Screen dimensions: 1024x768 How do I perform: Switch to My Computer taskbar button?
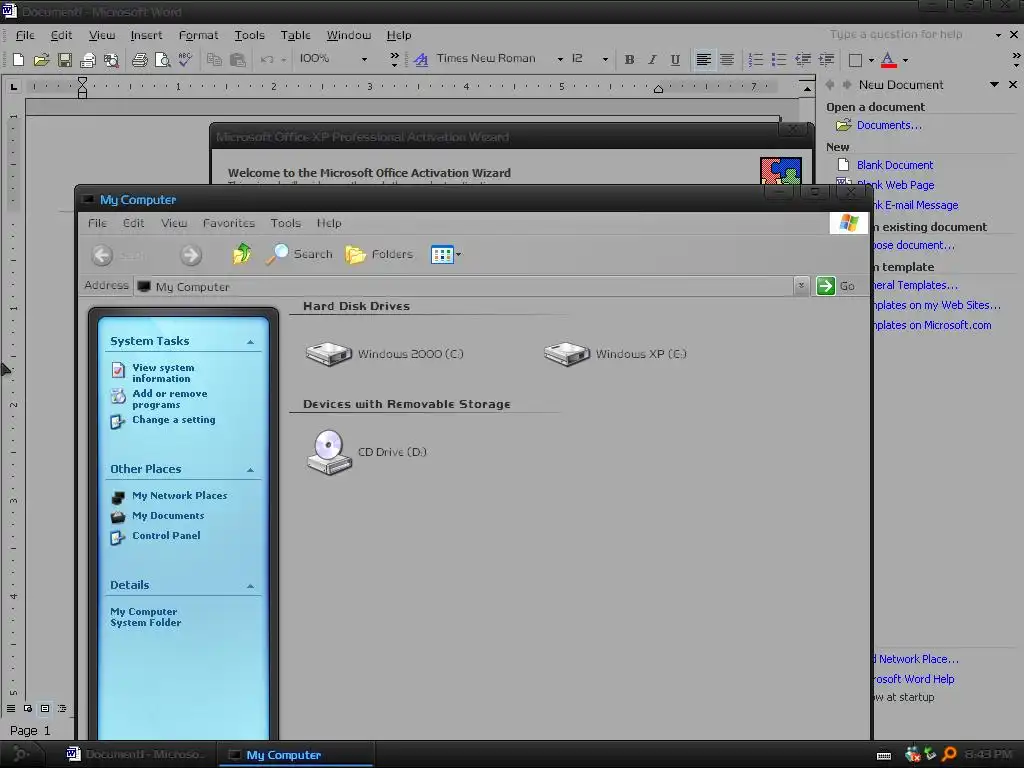coord(294,755)
